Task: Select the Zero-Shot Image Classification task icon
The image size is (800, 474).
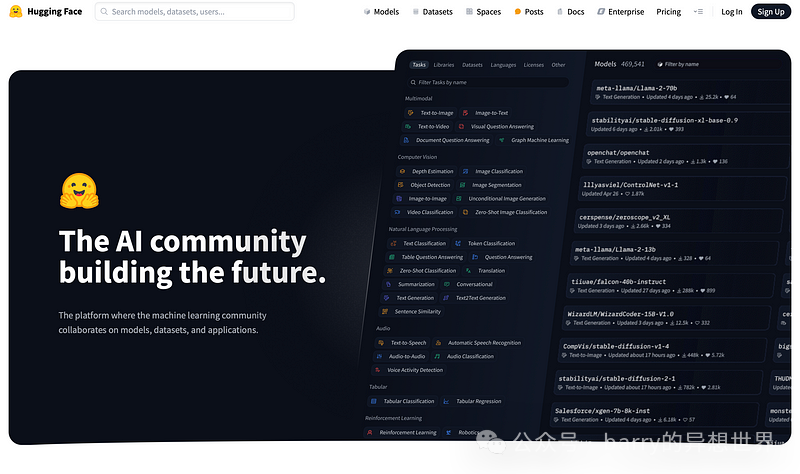Action: click(465, 212)
